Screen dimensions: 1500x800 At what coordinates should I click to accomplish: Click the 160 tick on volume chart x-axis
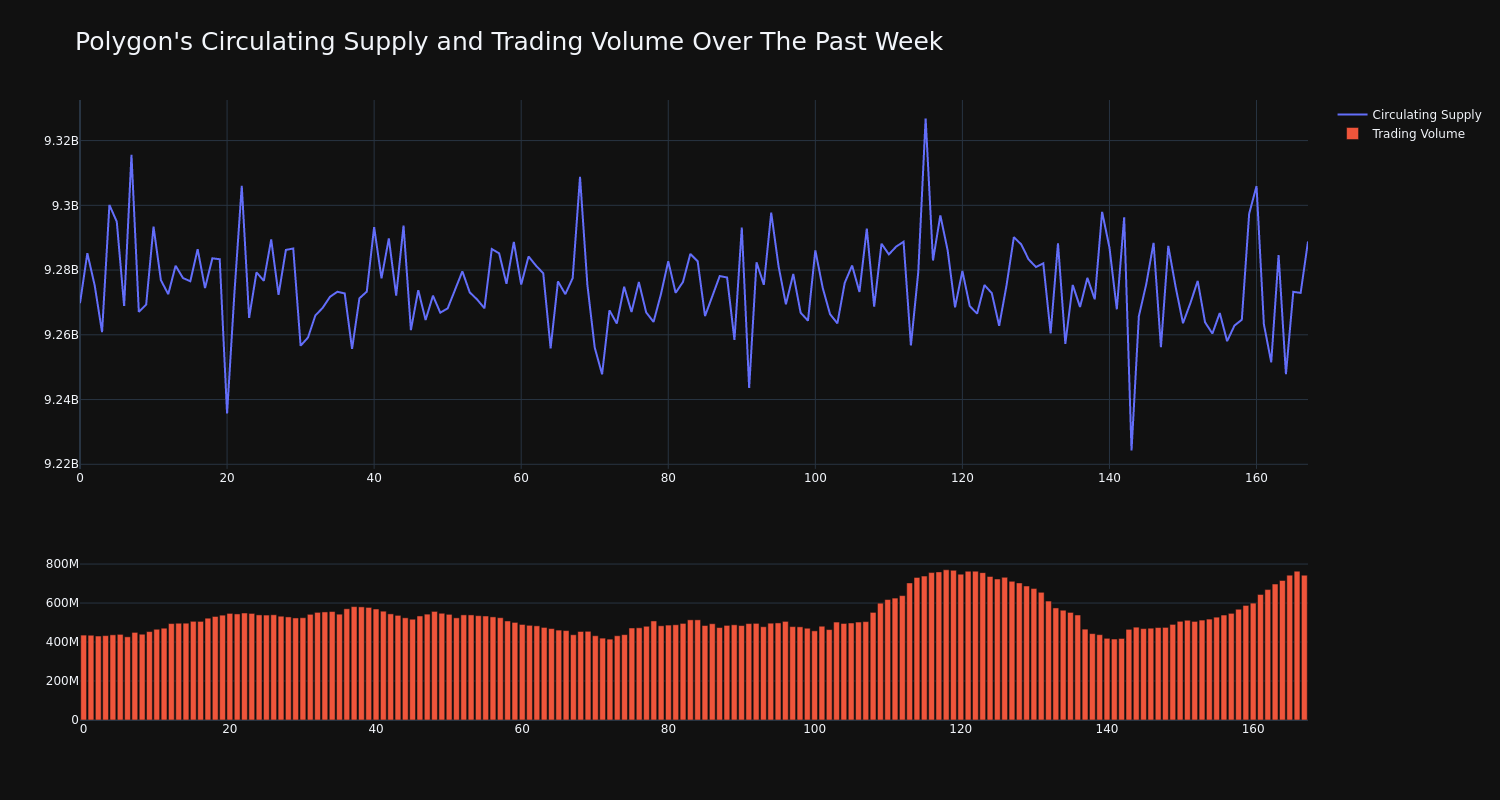(x=1253, y=729)
